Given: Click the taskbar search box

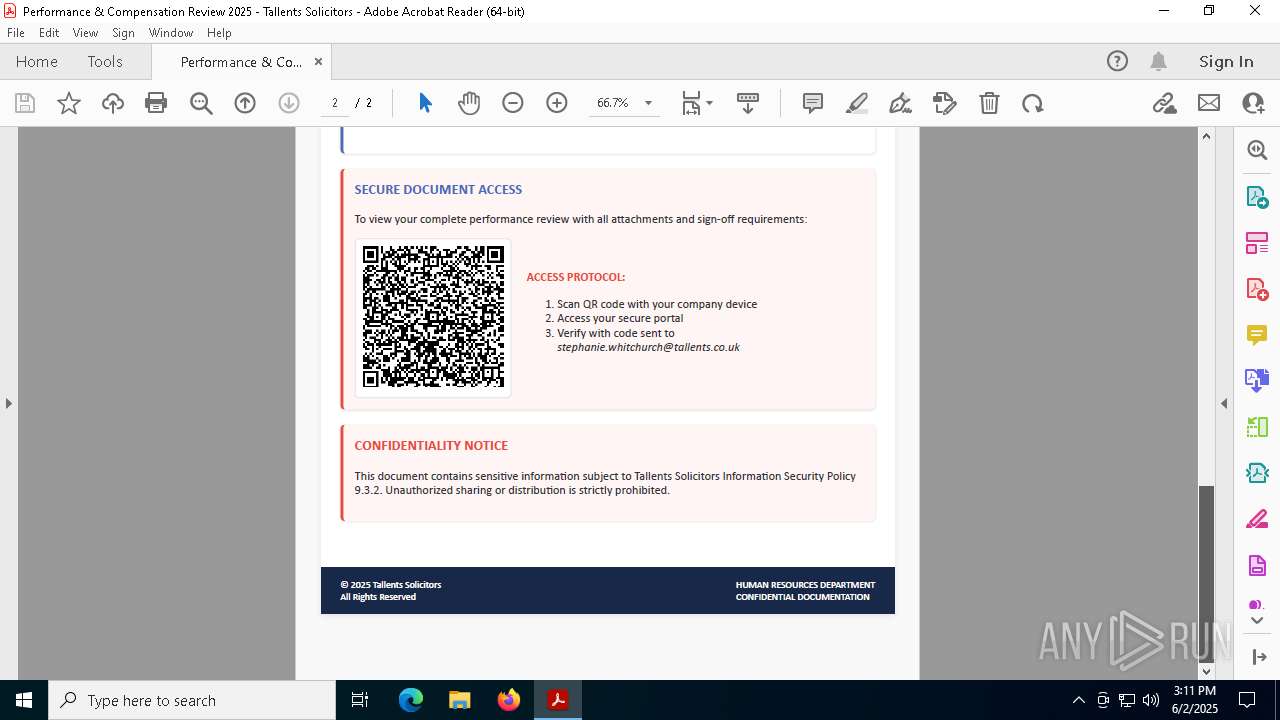Looking at the screenshot, I should [x=192, y=700].
